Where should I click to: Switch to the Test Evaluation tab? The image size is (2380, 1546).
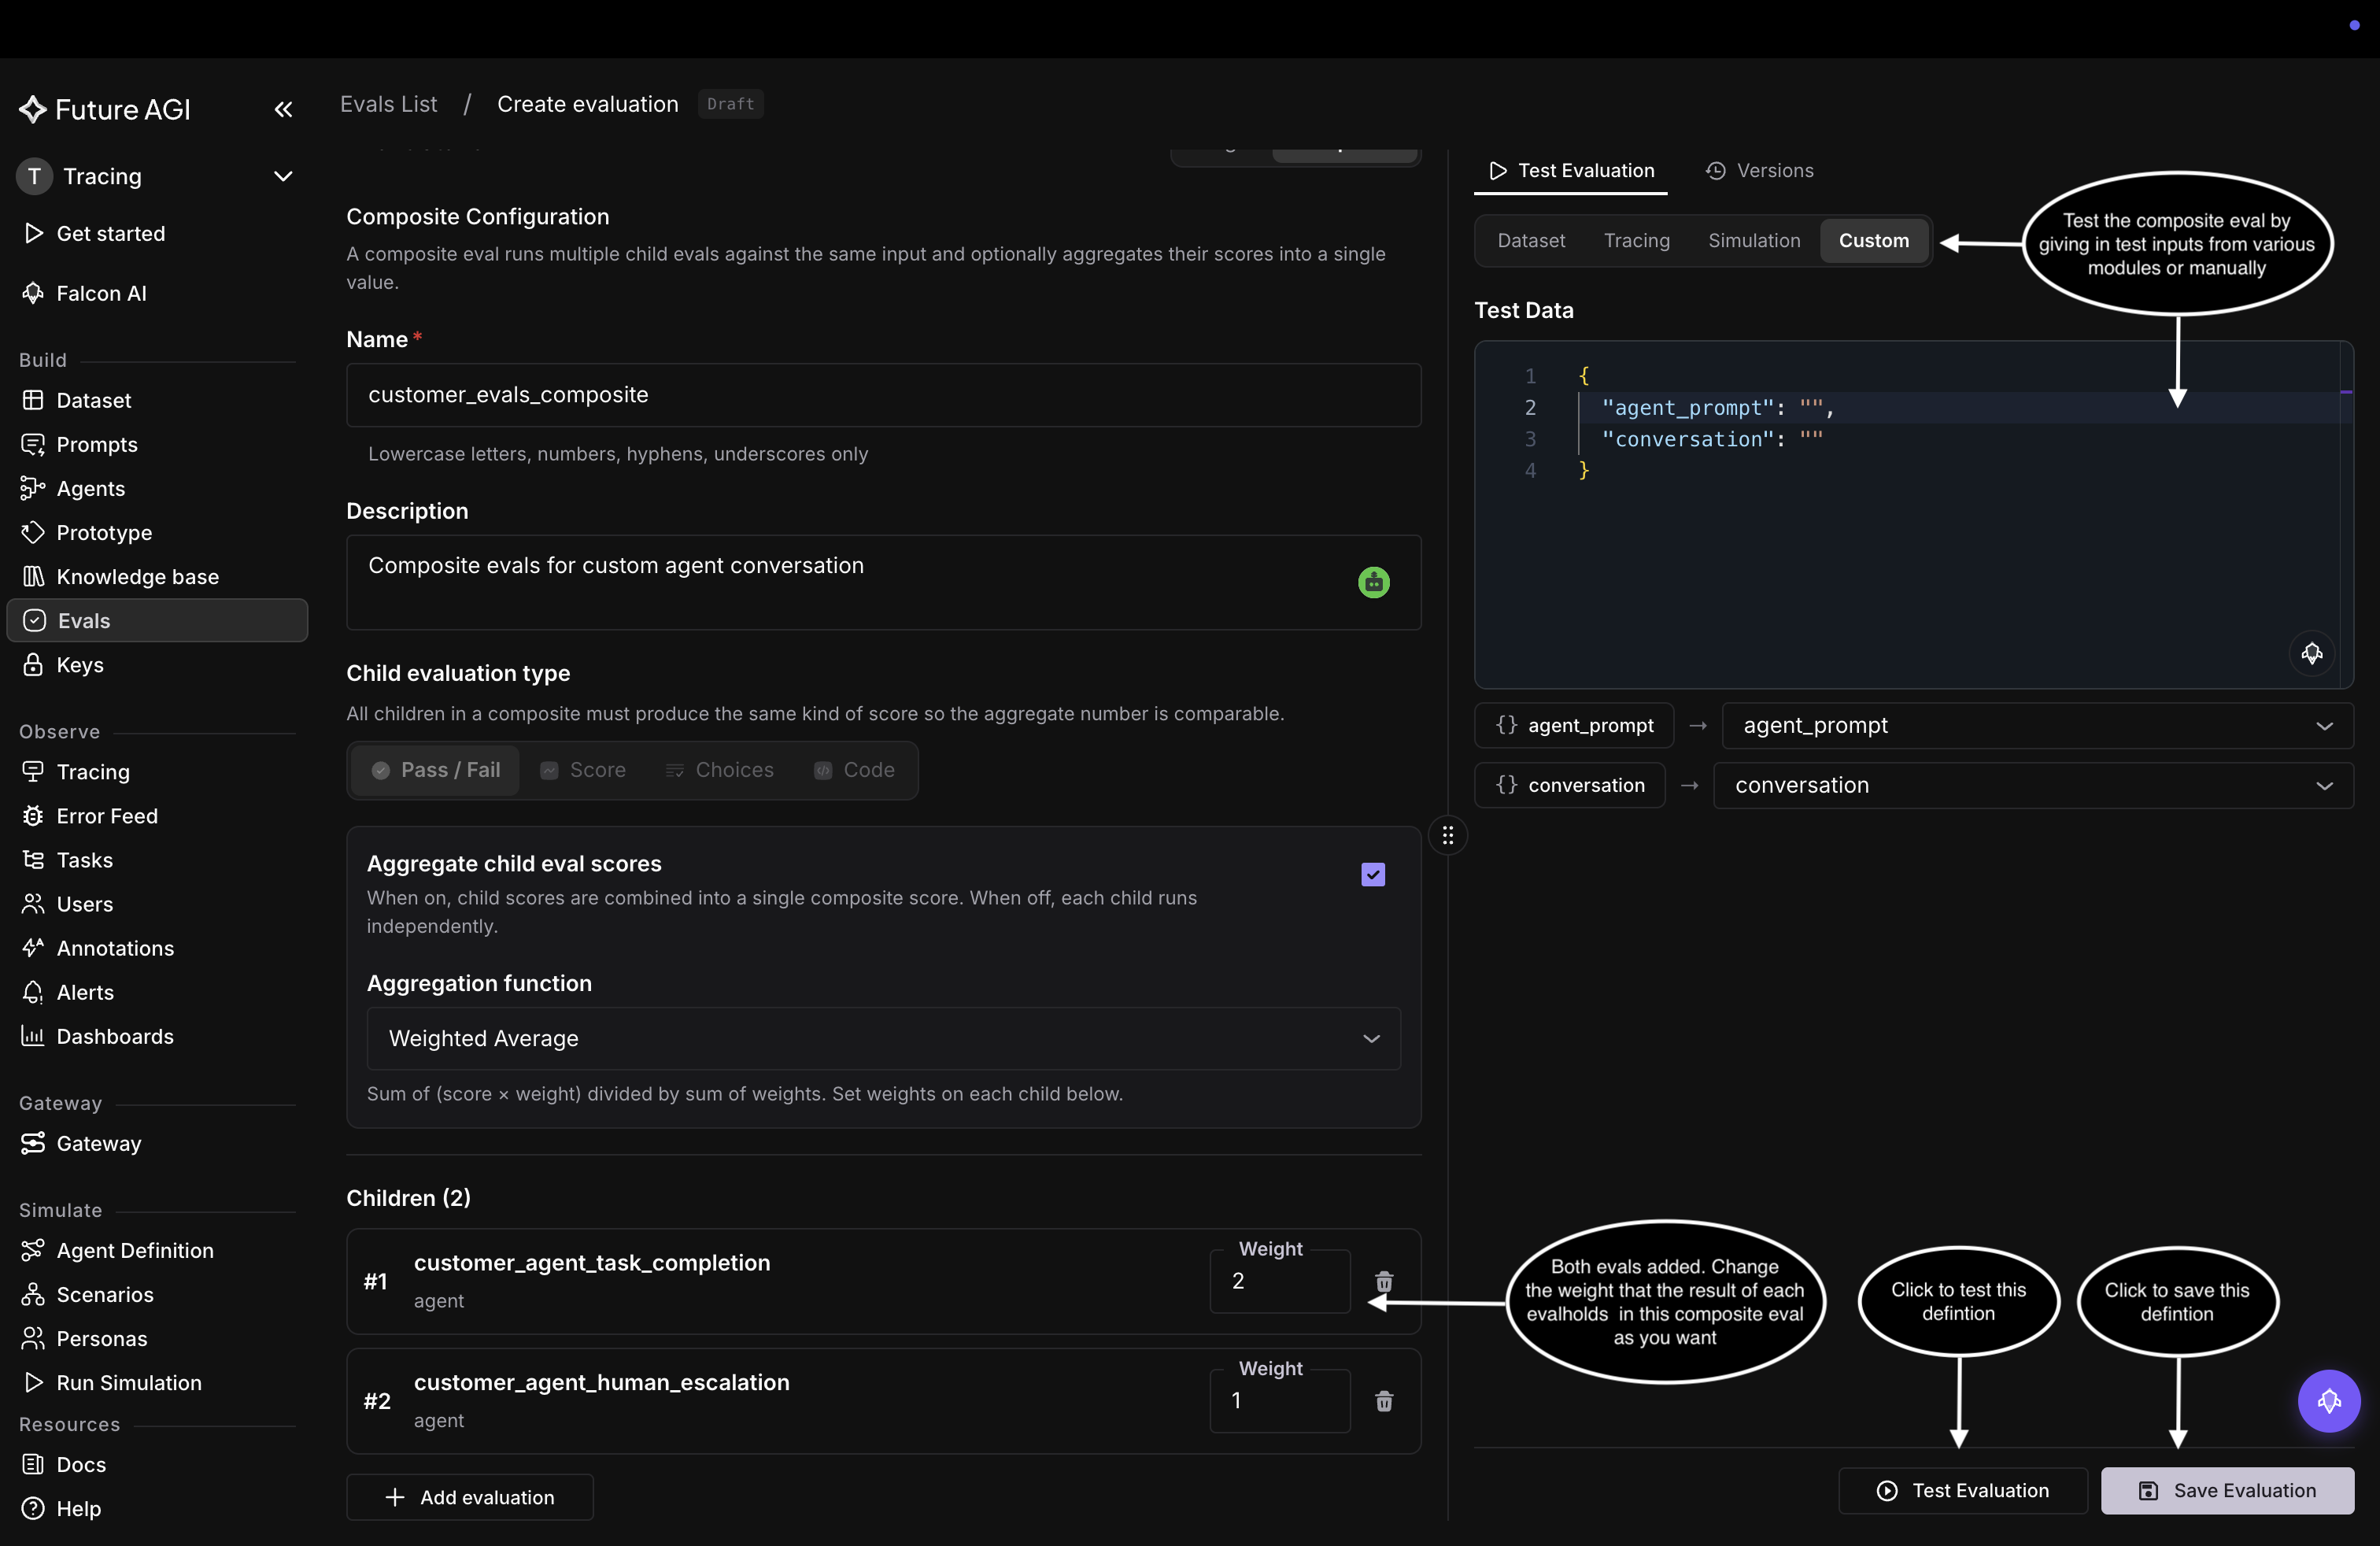pyautogui.click(x=1570, y=170)
